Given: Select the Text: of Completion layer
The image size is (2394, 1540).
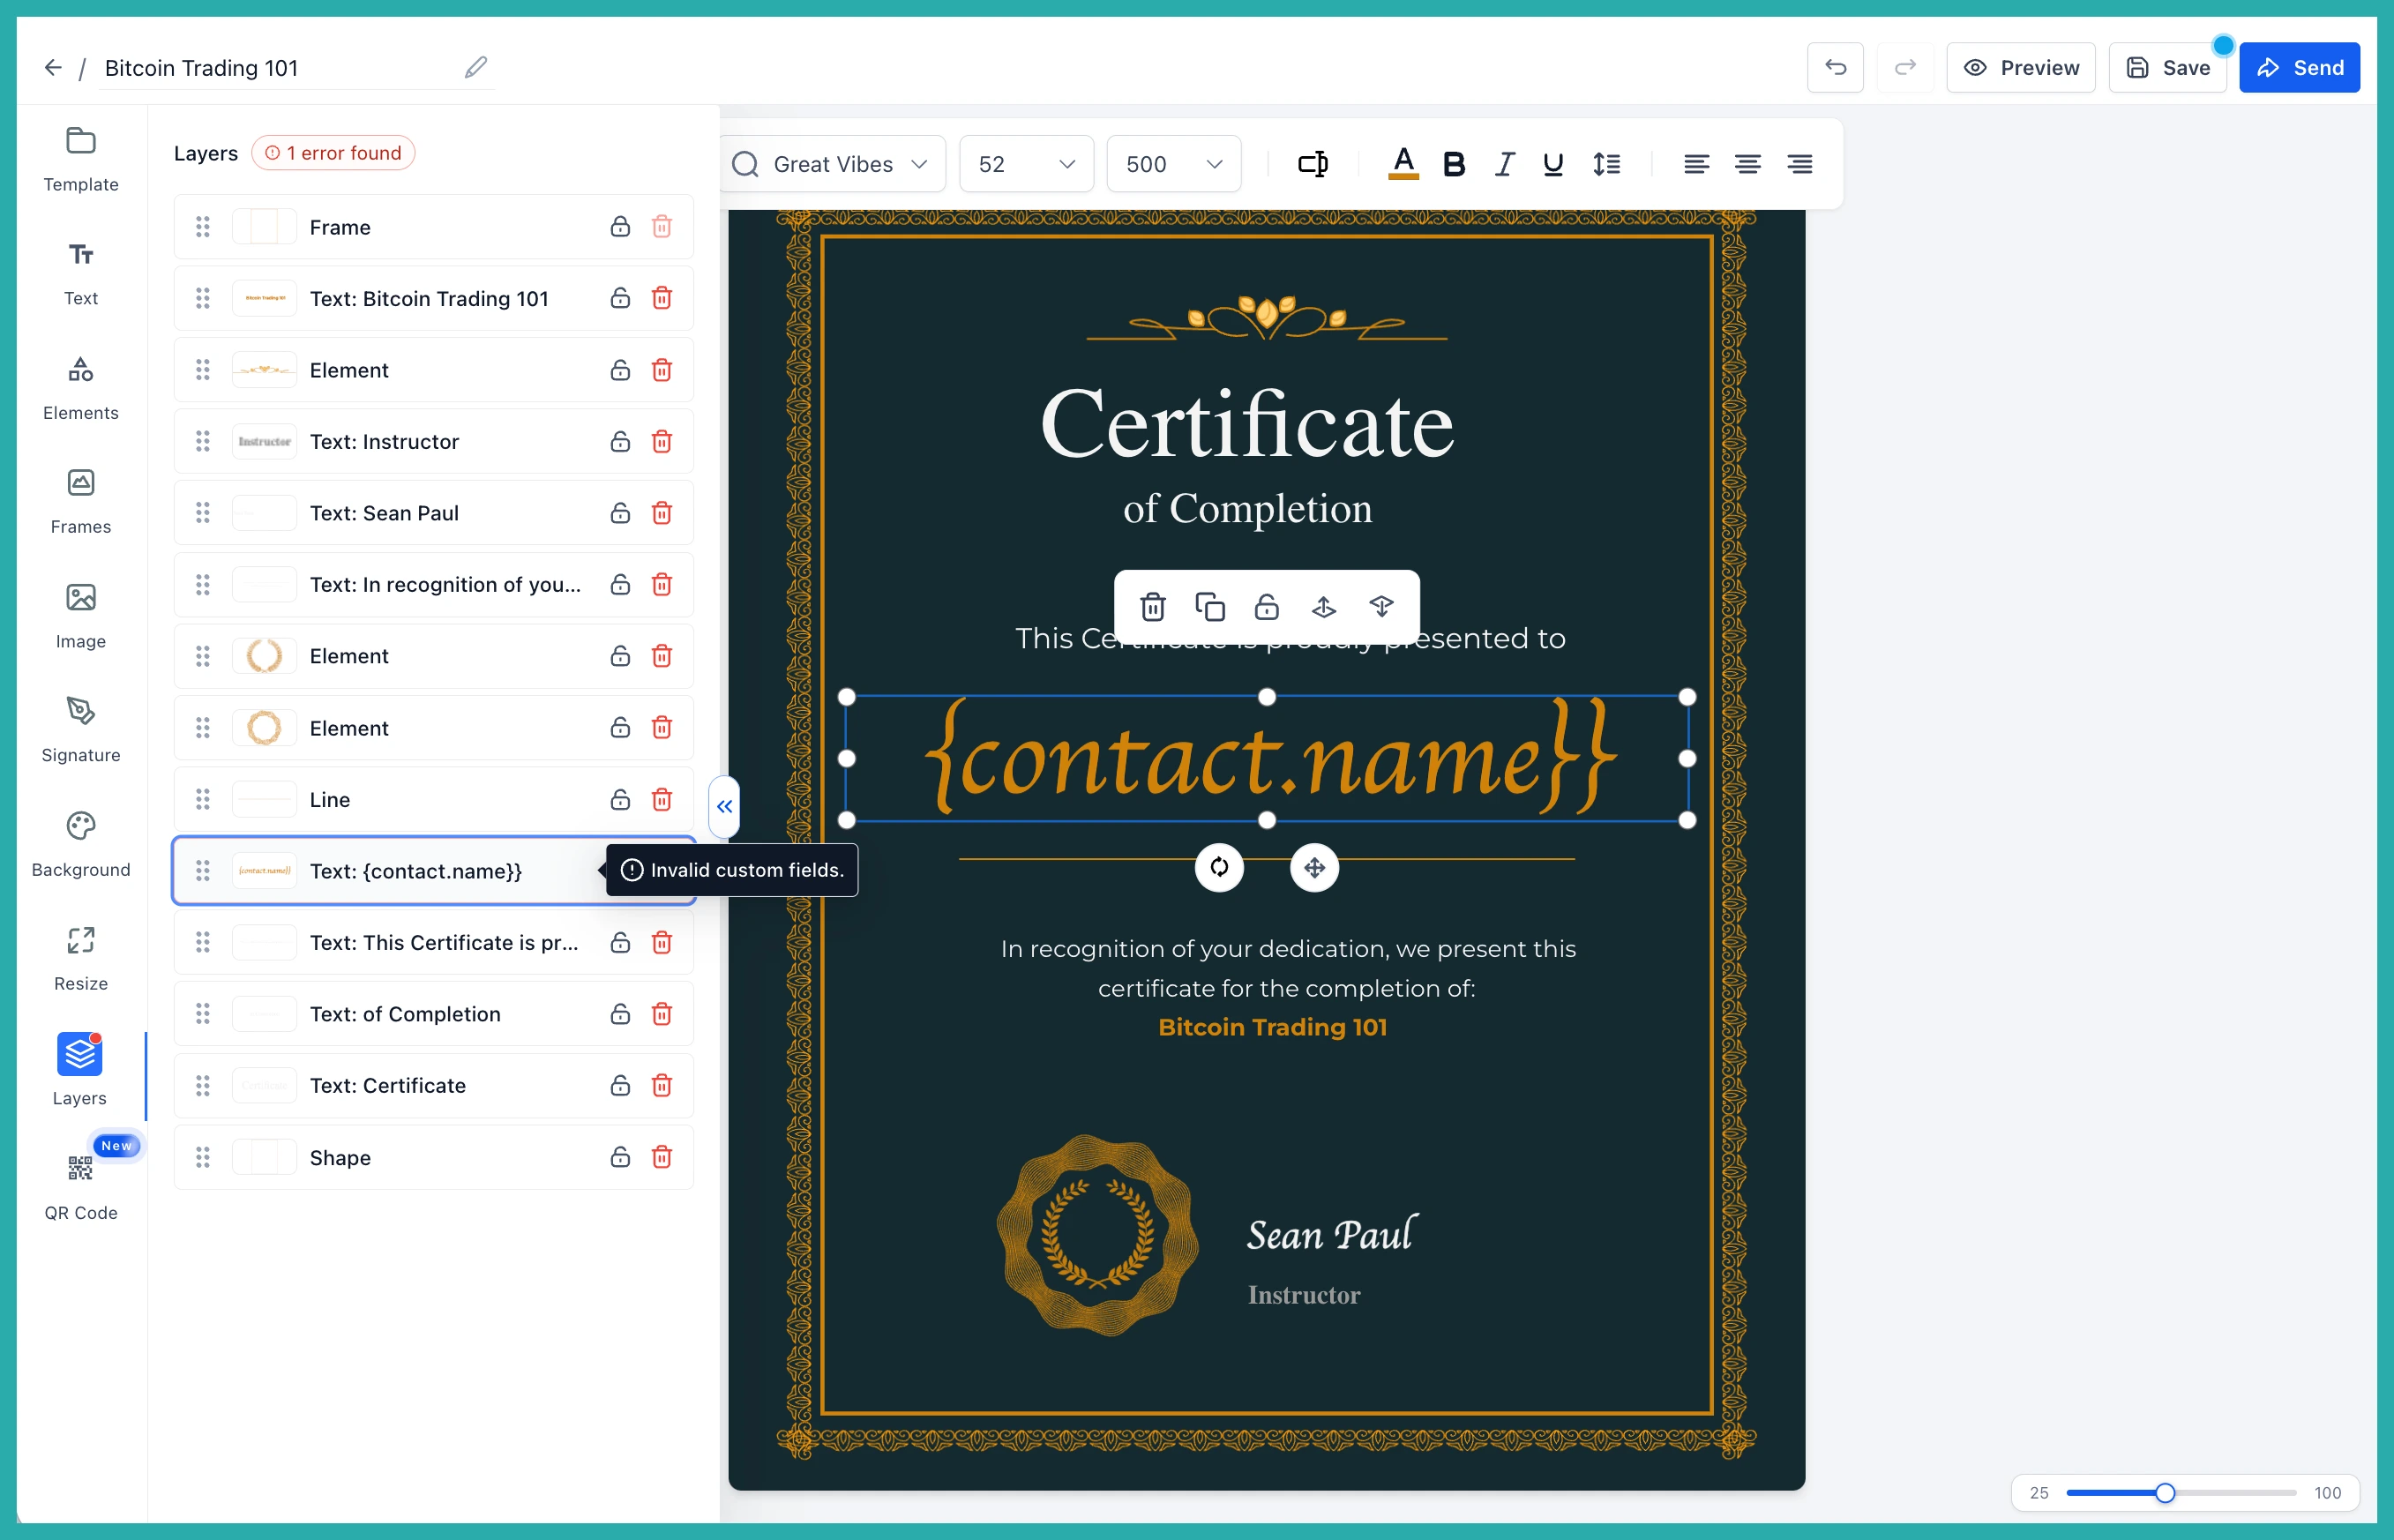Looking at the screenshot, I should pyautogui.click(x=433, y=1014).
